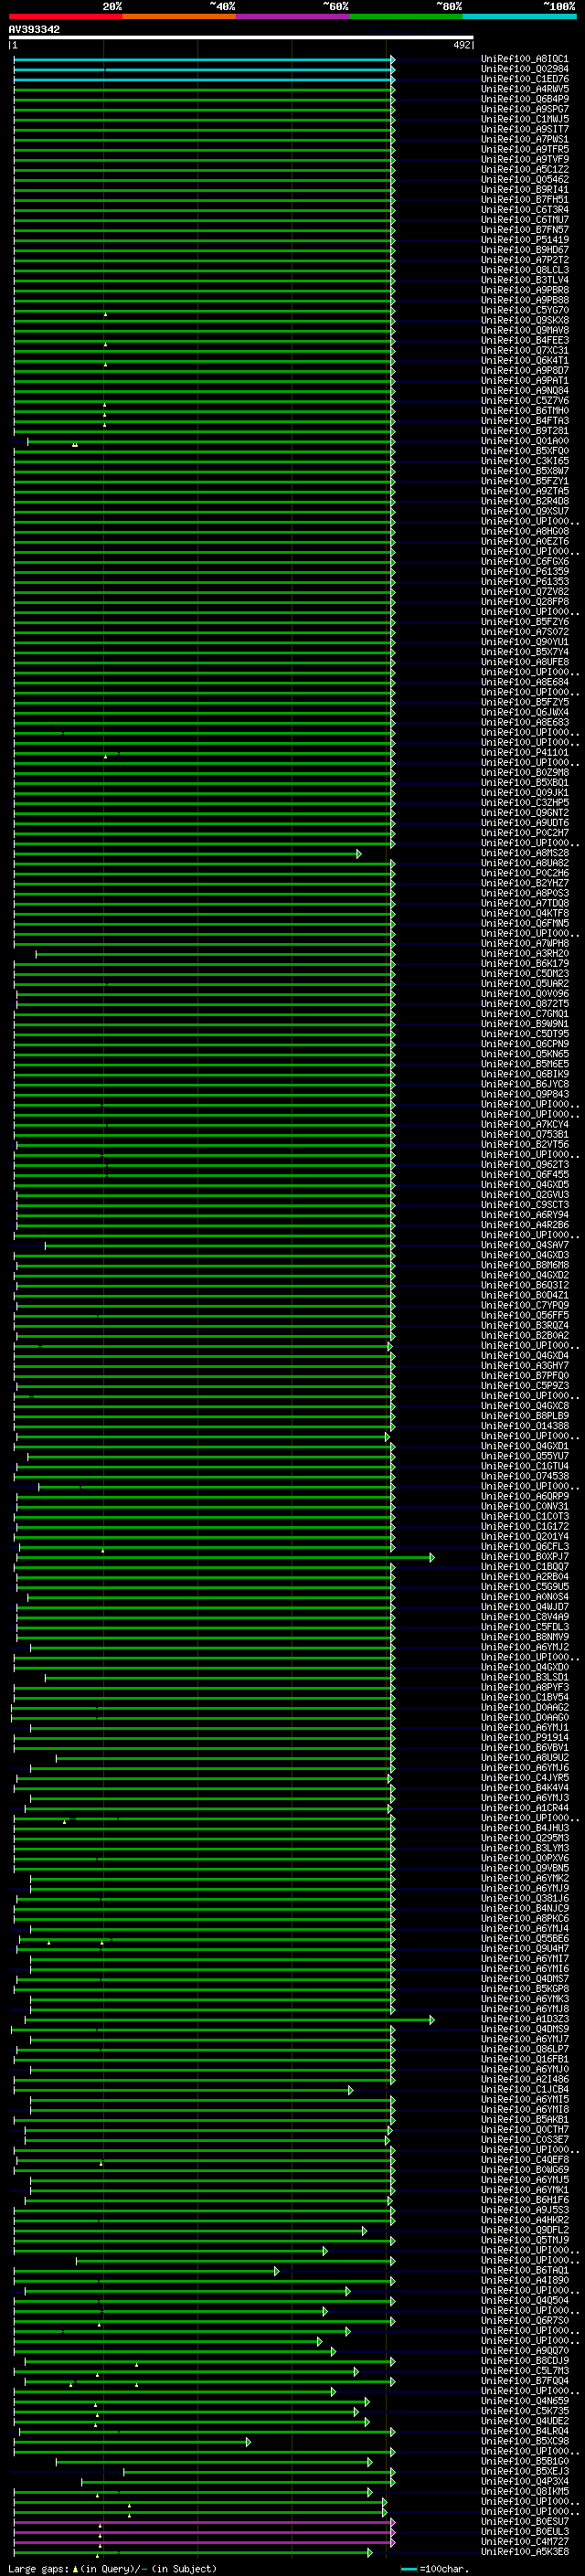Open hit UniRef100_Q6B4P9
585x2576 pixels.
click(525, 99)
